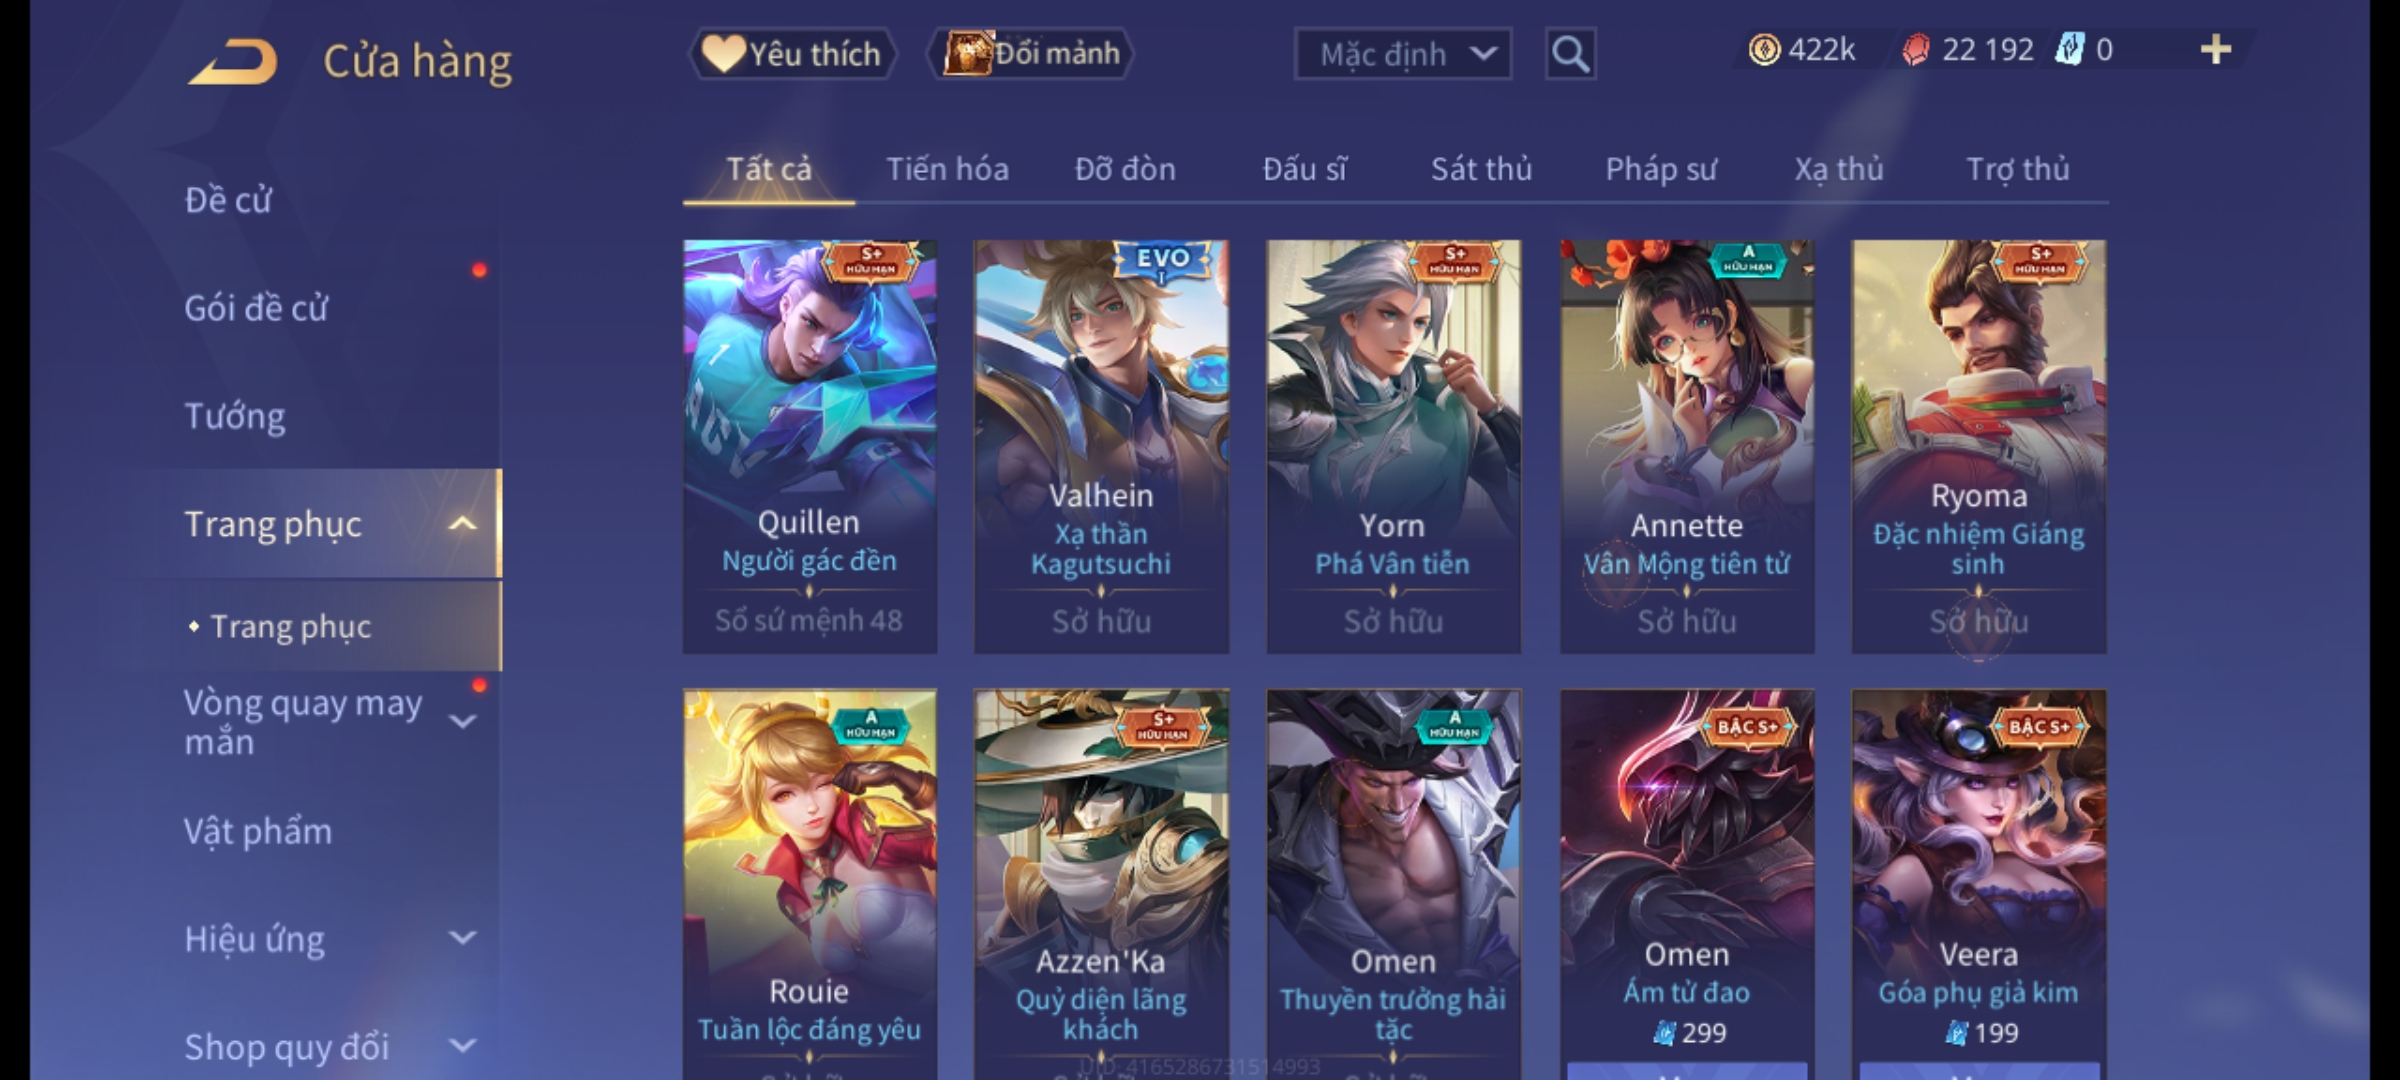The width and height of the screenshot is (2400, 1080).
Task: Tap the golden back arrow icon
Action: 233,61
